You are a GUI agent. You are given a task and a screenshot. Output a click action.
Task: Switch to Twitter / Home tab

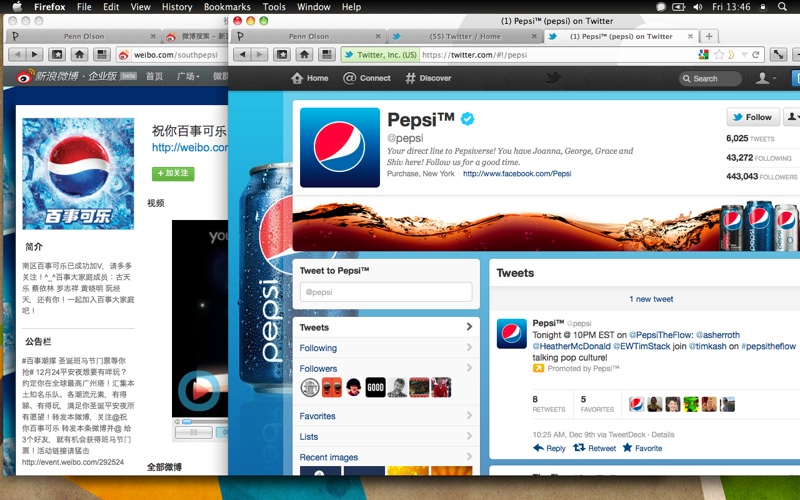coord(464,36)
